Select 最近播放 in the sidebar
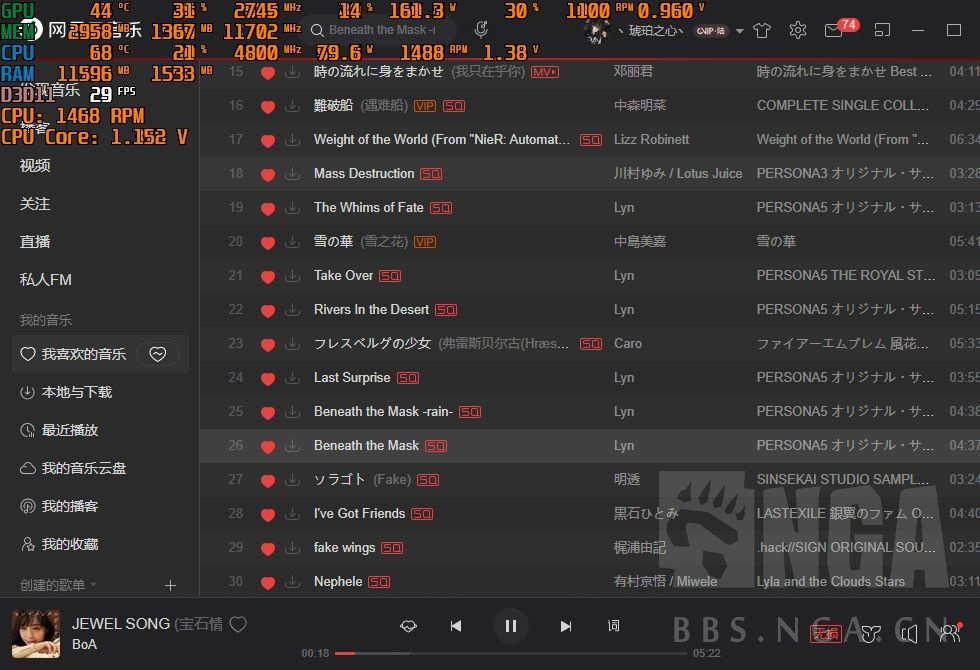The image size is (980, 670). pyautogui.click(x=69, y=430)
